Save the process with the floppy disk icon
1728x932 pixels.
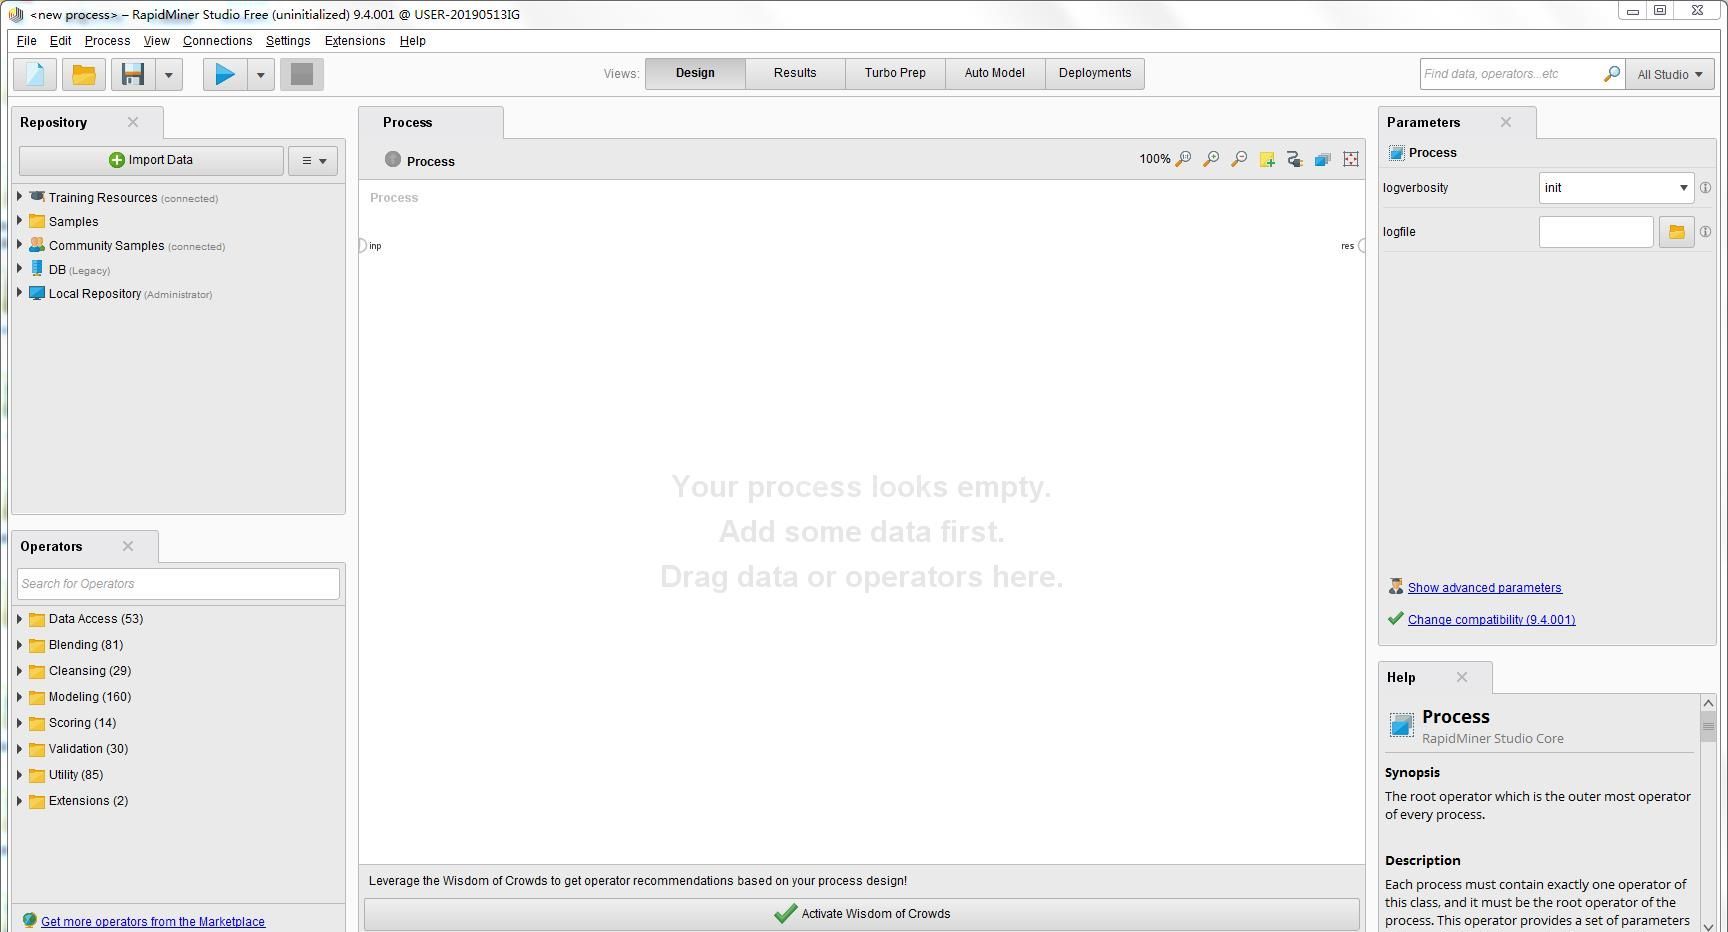[133, 74]
